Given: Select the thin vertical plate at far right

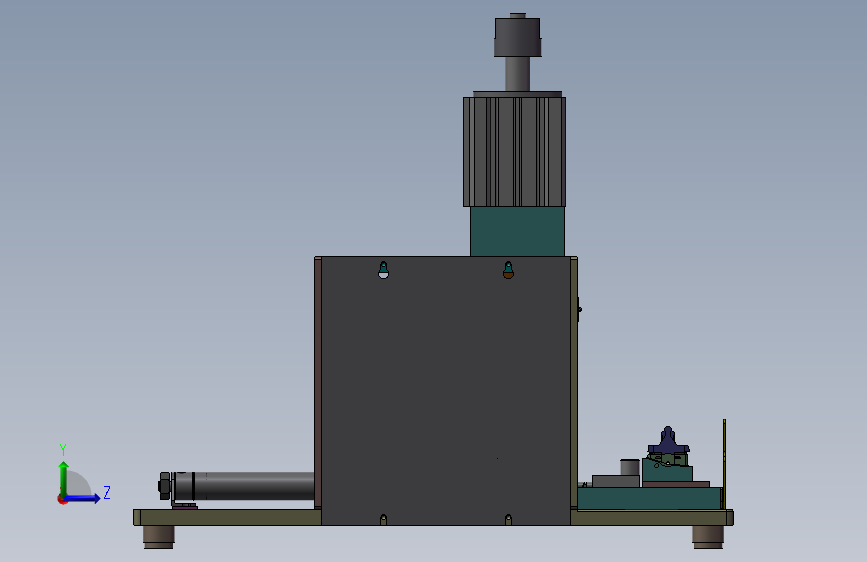Looking at the screenshot, I should click(724, 464).
